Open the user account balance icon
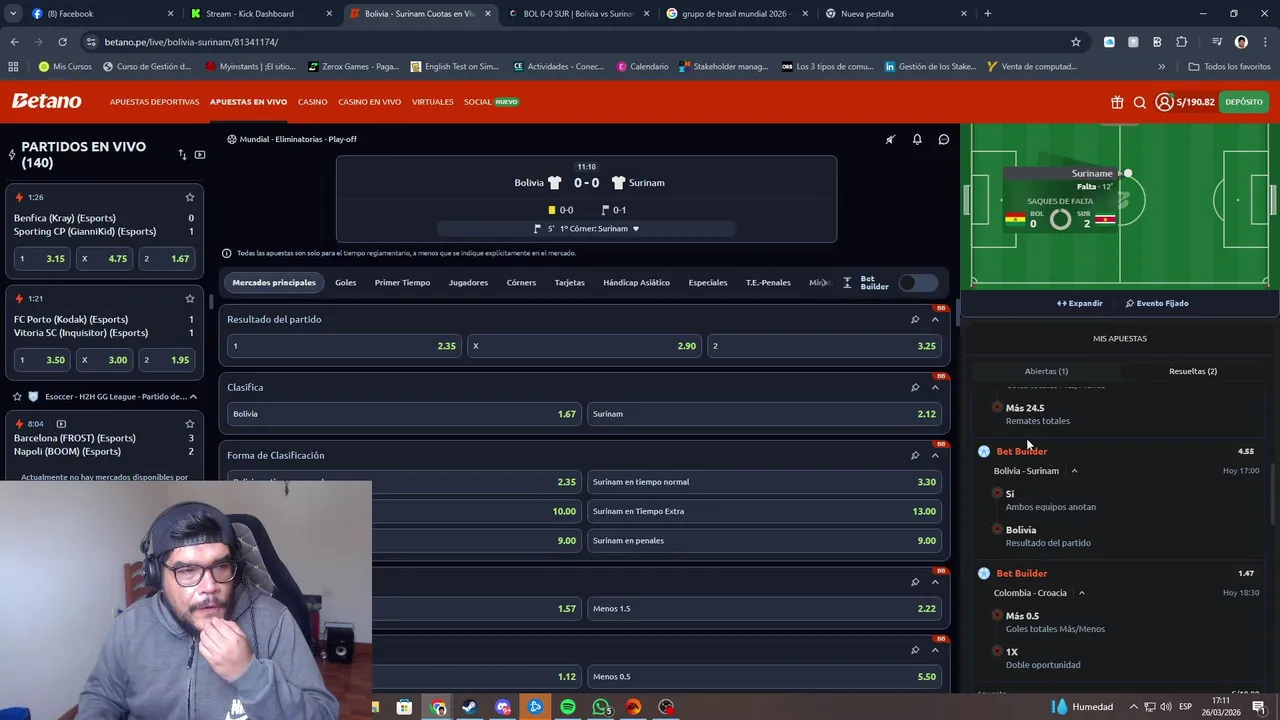Image resolution: width=1280 pixels, height=720 pixels. coord(1164,102)
